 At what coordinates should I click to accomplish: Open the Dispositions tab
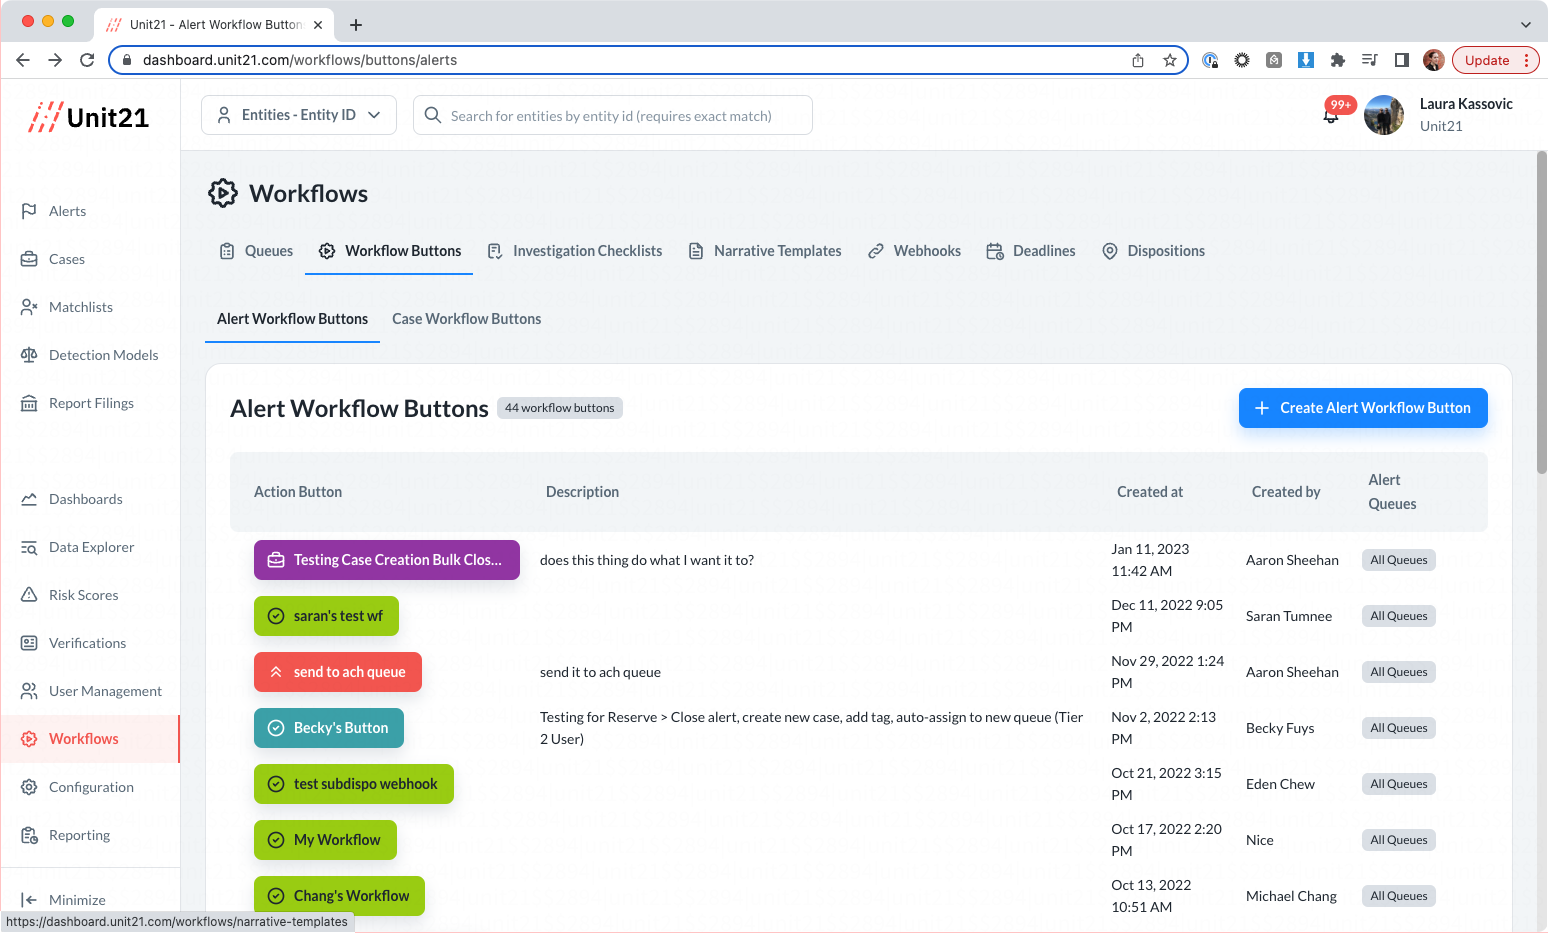tap(1153, 251)
